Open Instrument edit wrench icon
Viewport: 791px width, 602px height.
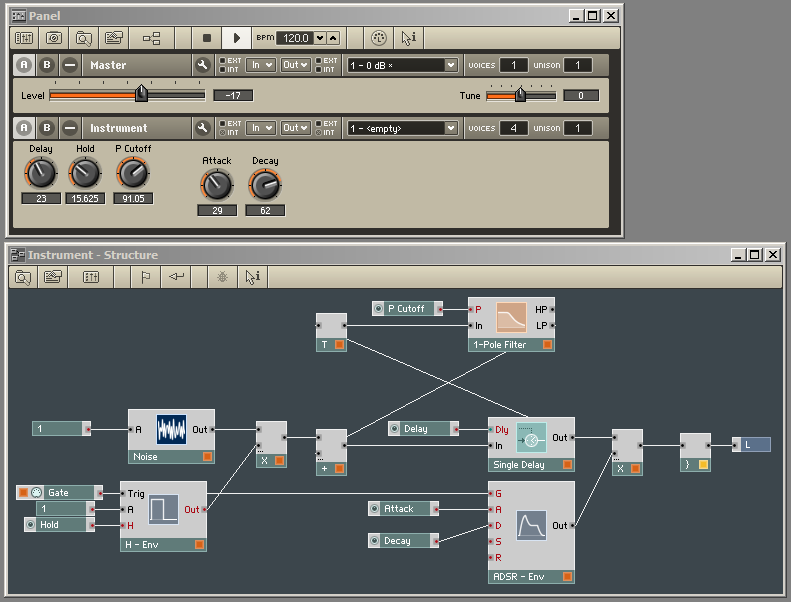click(x=202, y=128)
